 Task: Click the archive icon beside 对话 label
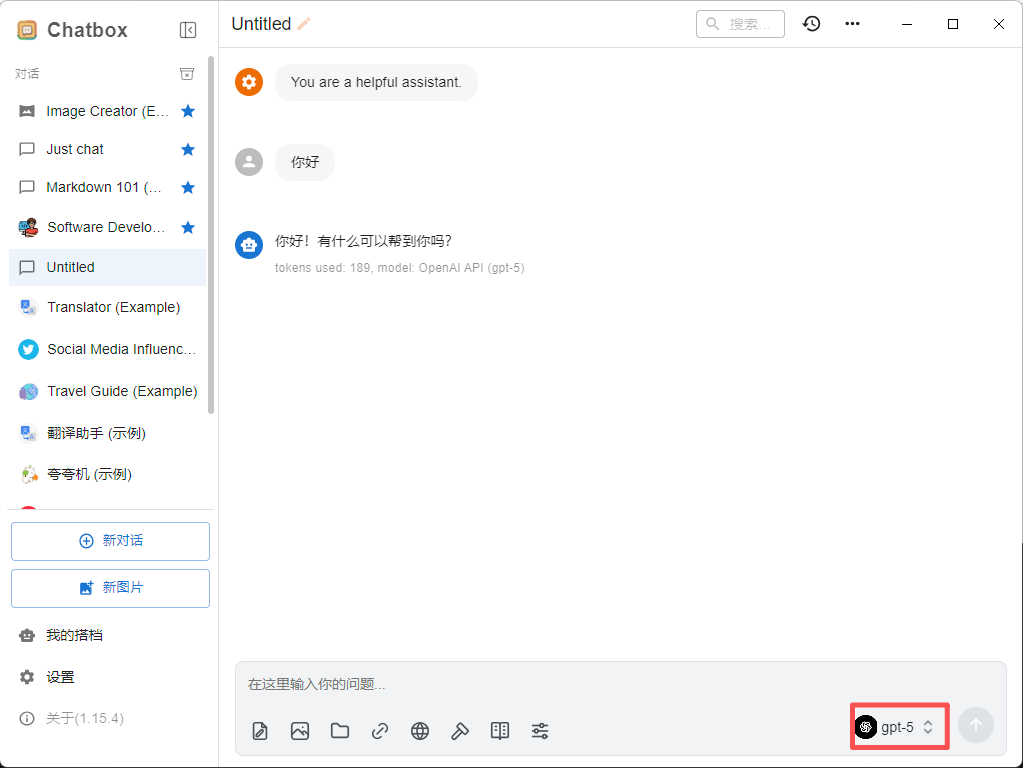click(187, 74)
